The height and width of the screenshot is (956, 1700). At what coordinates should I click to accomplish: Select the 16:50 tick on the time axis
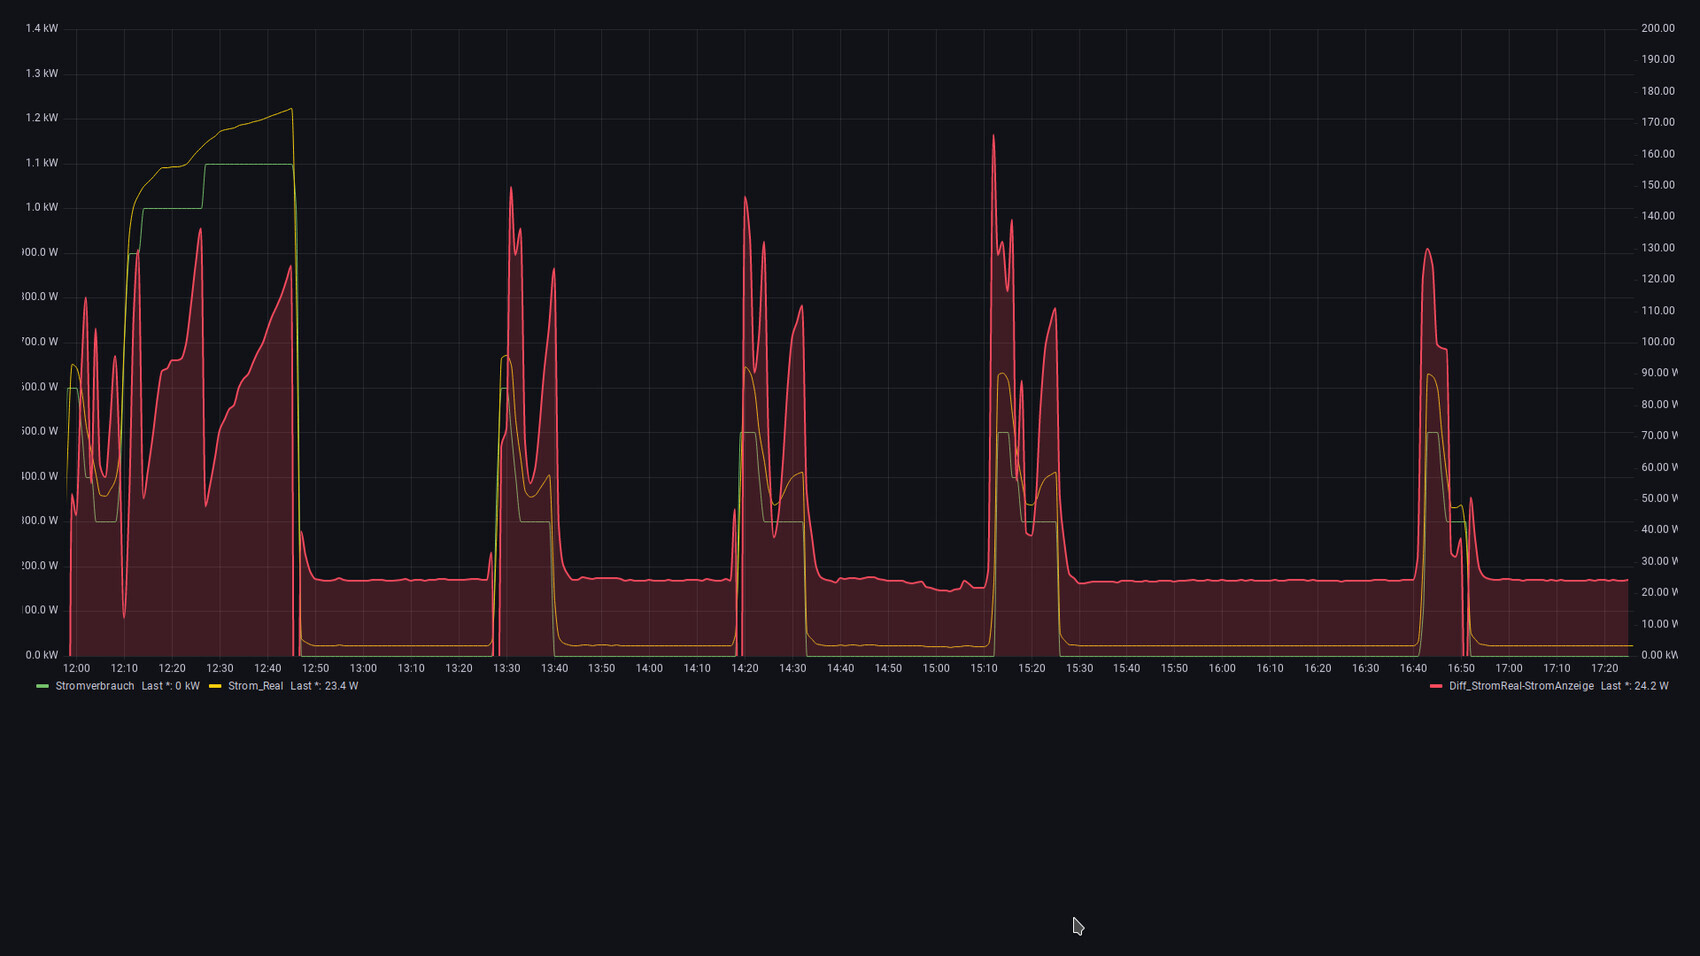point(1461,668)
